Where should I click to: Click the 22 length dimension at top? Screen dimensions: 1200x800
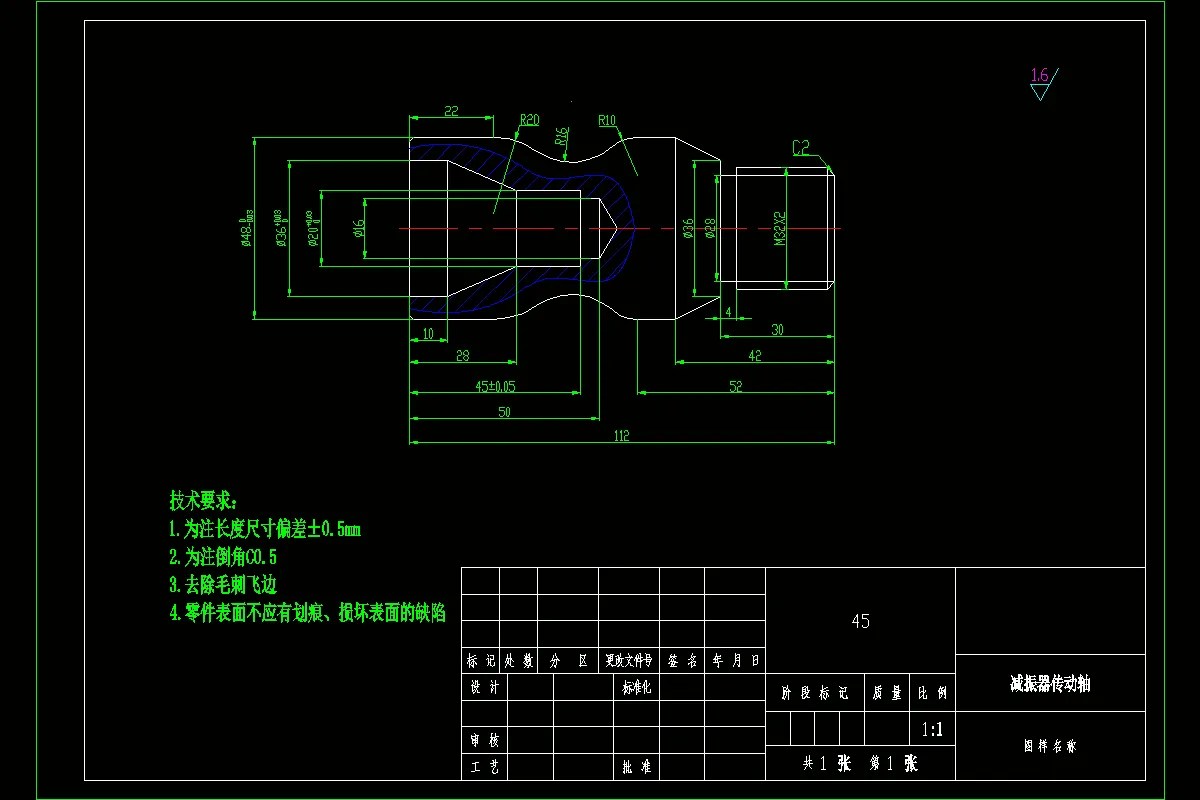point(451,111)
